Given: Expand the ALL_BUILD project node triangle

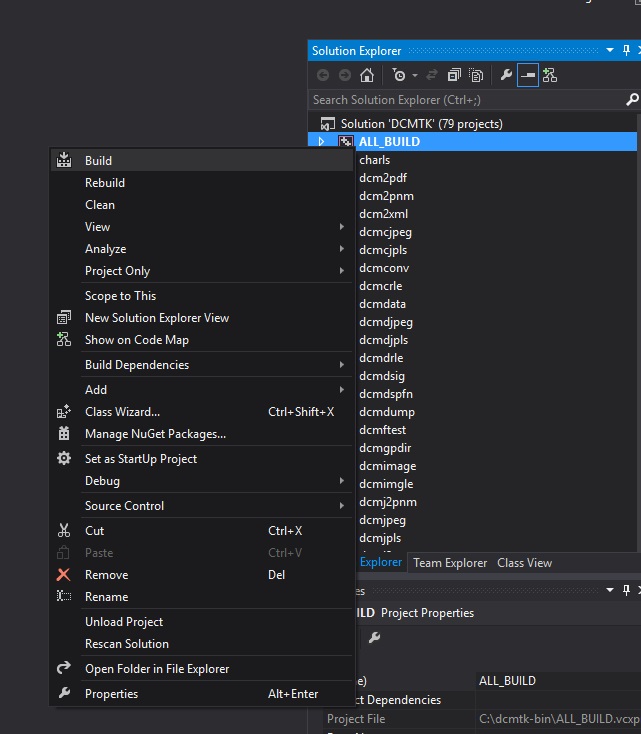Looking at the screenshot, I should (321, 141).
